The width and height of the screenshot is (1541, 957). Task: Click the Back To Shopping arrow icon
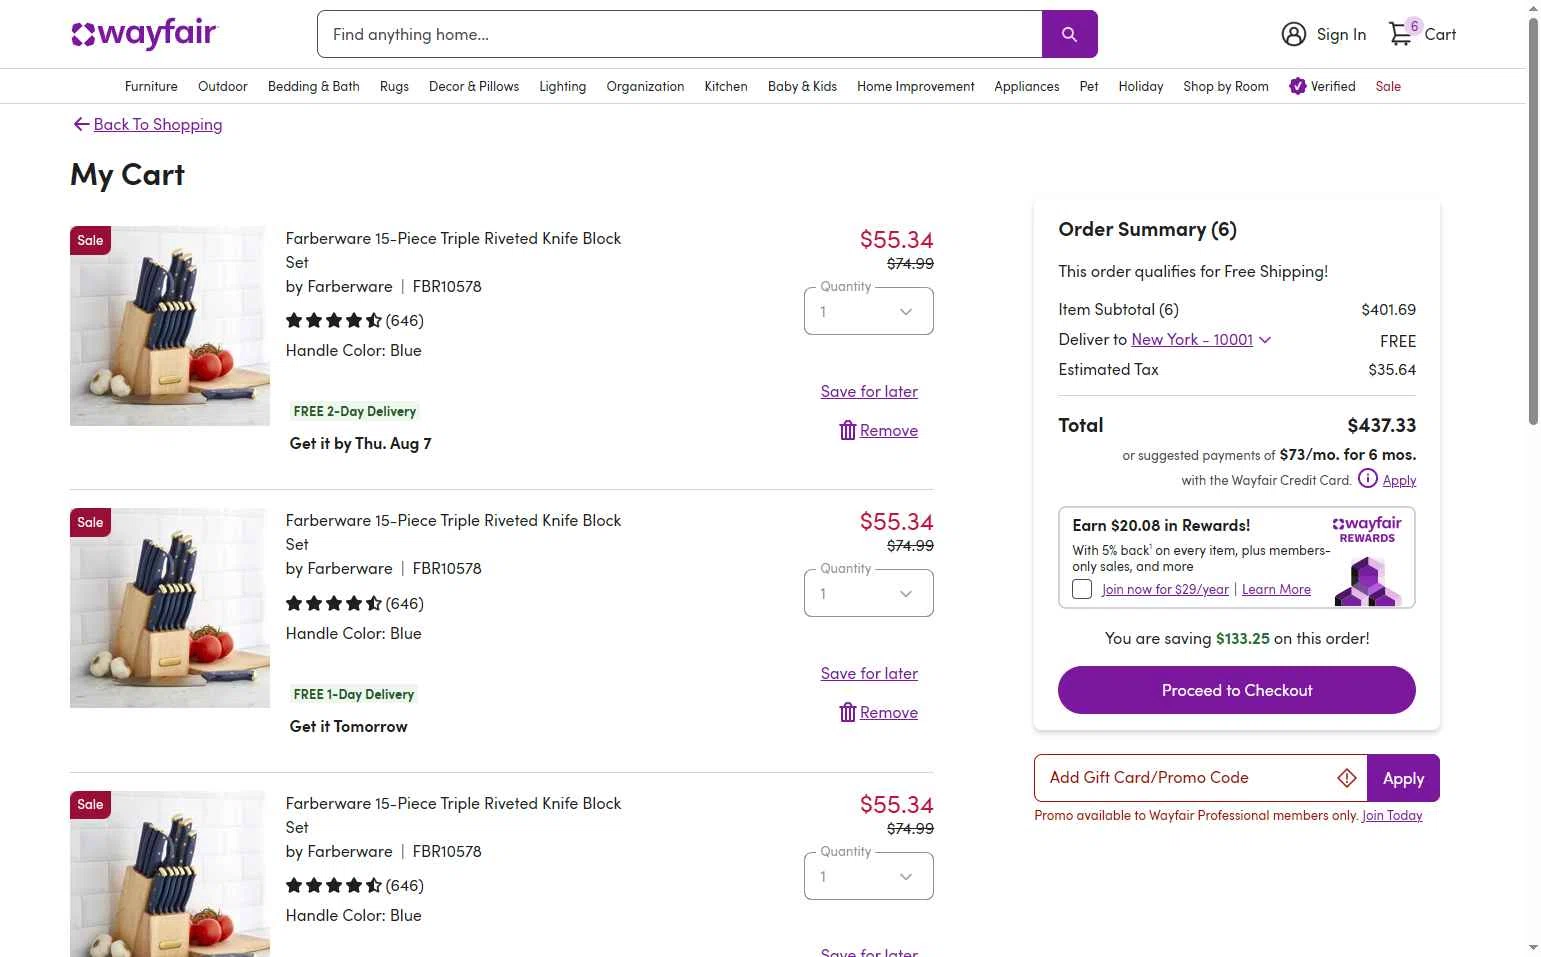click(x=81, y=124)
